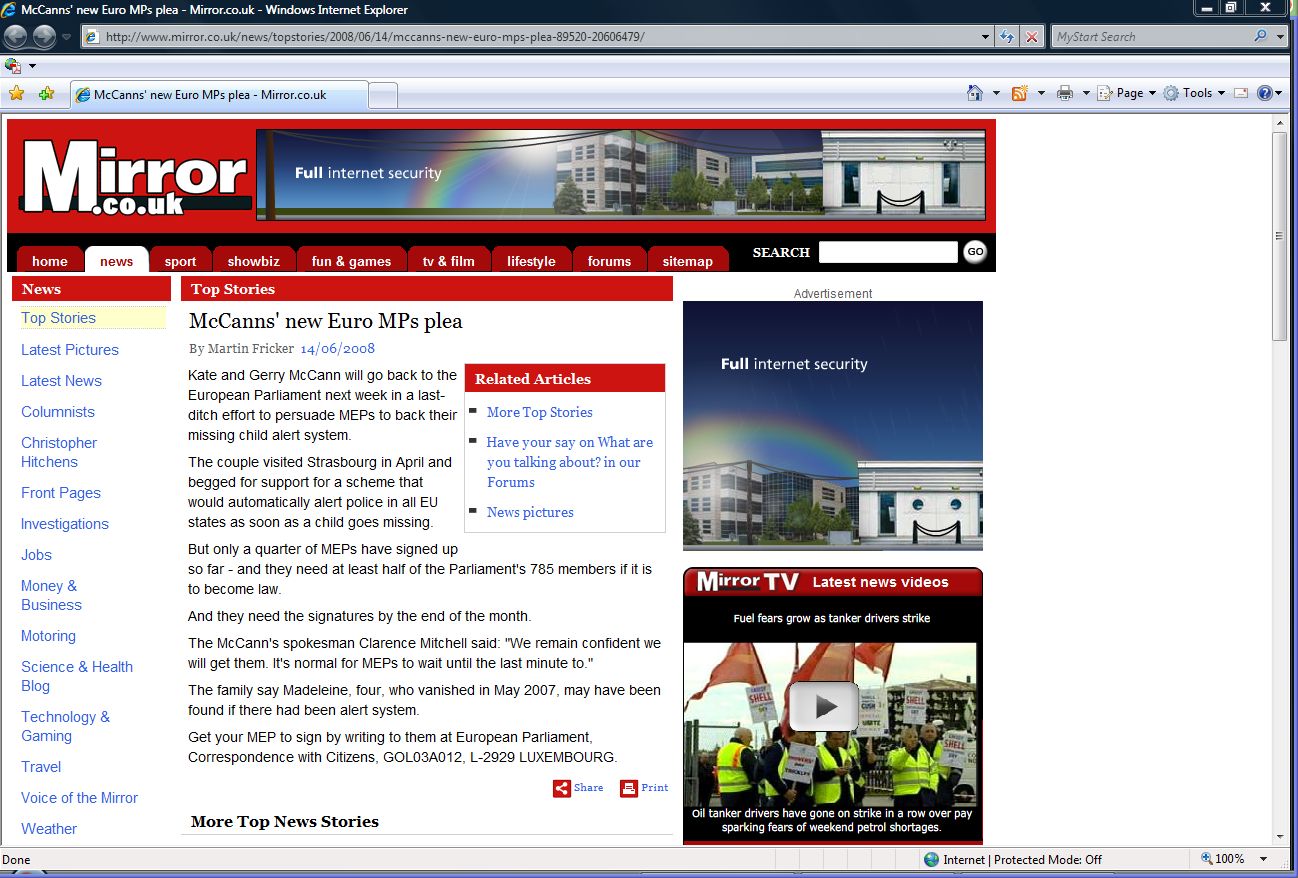The height and width of the screenshot is (878, 1298).
Task: Play the tanker drivers strike video
Action: tap(824, 706)
